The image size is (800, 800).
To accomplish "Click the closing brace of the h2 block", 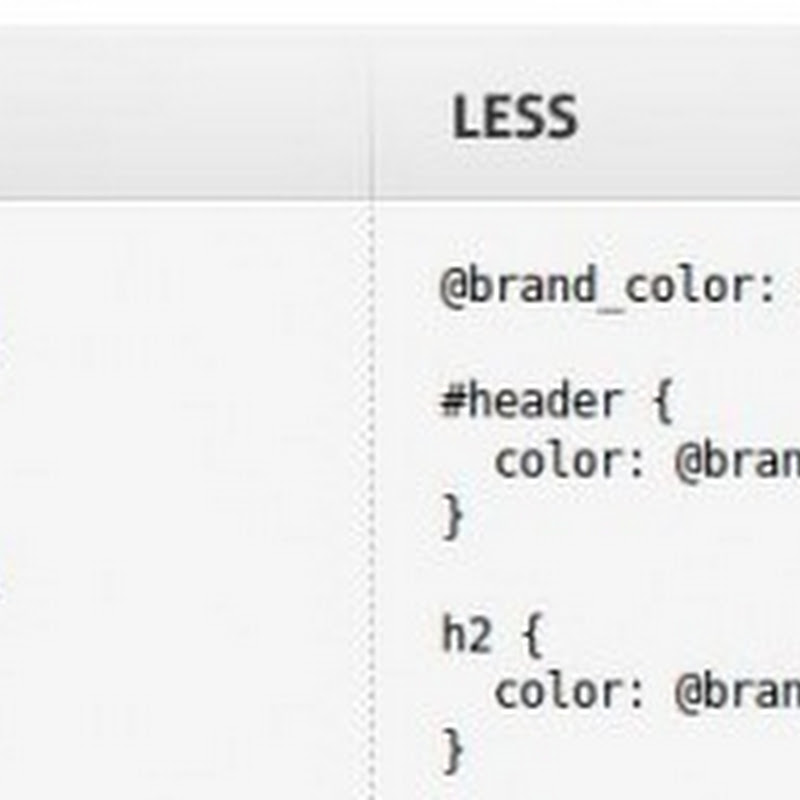I will click(x=454, y=750).
